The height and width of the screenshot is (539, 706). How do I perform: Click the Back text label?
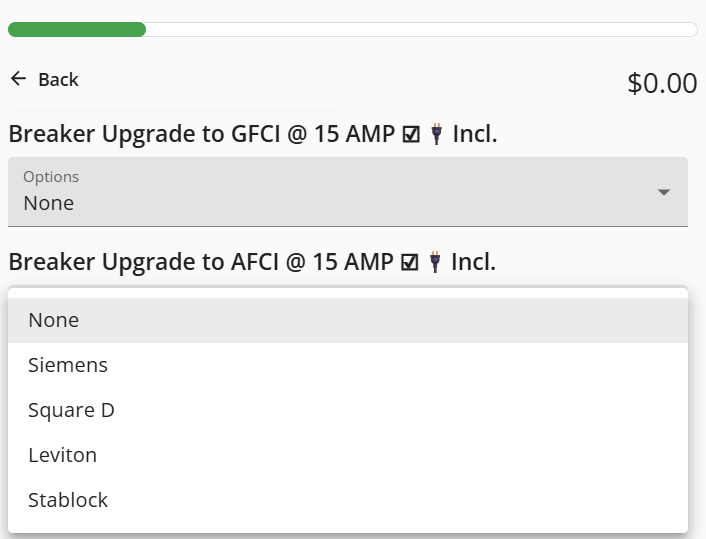[x=58, y=80]
